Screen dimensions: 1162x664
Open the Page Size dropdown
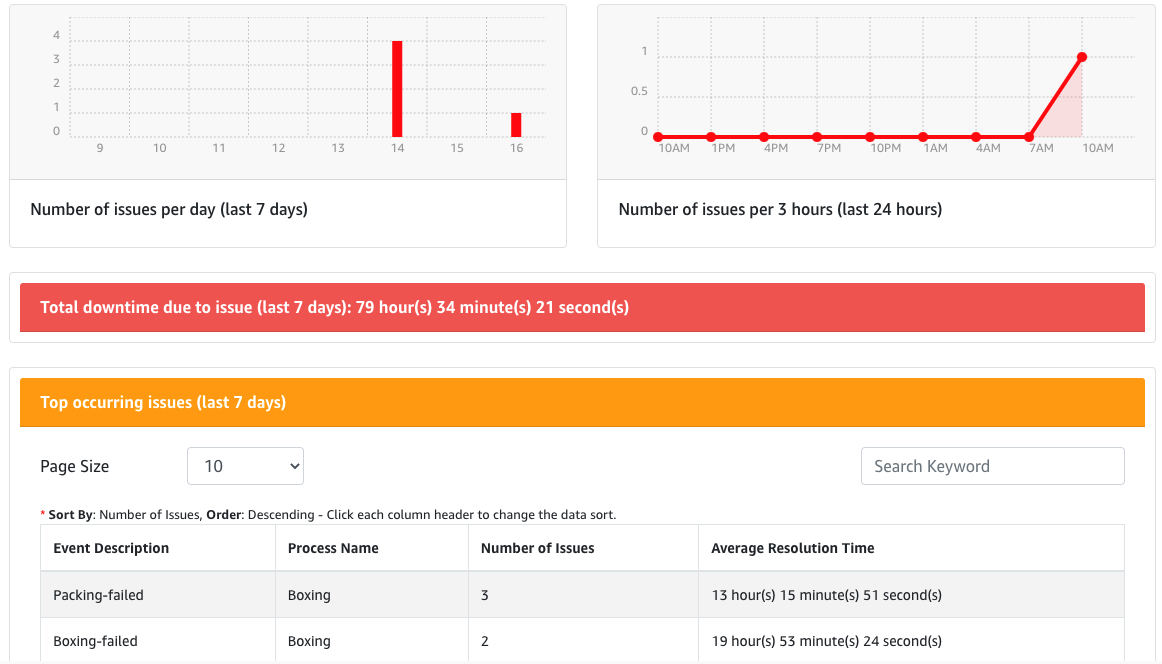(245, 465)
